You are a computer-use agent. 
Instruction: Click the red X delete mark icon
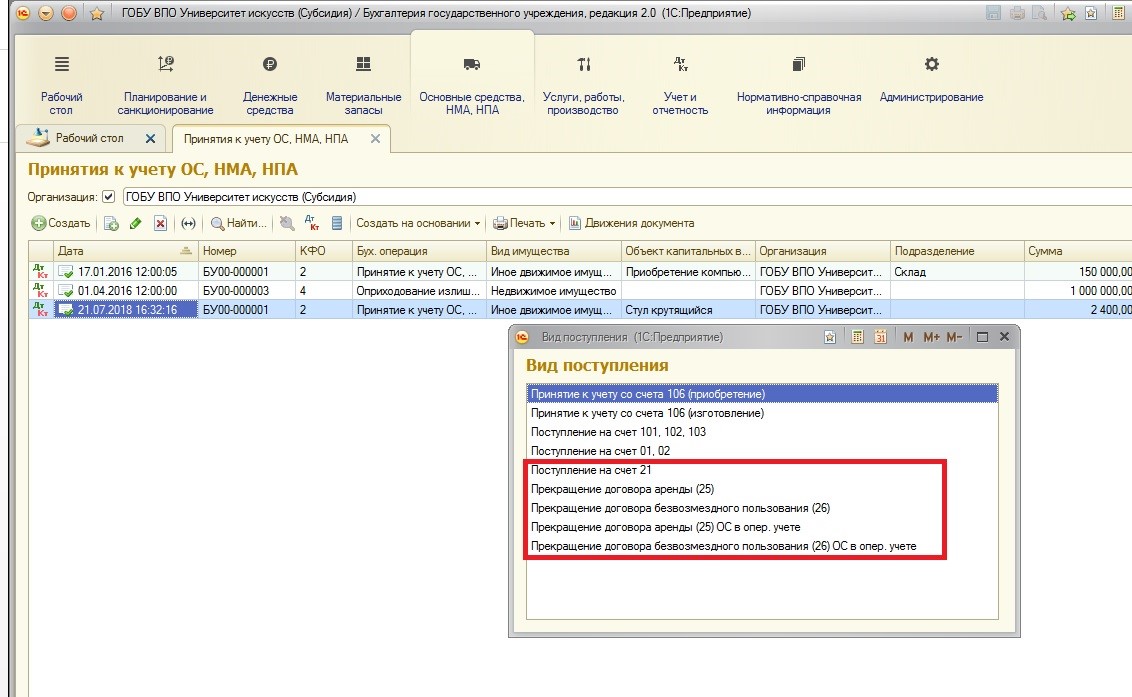(x=160, y=223)
